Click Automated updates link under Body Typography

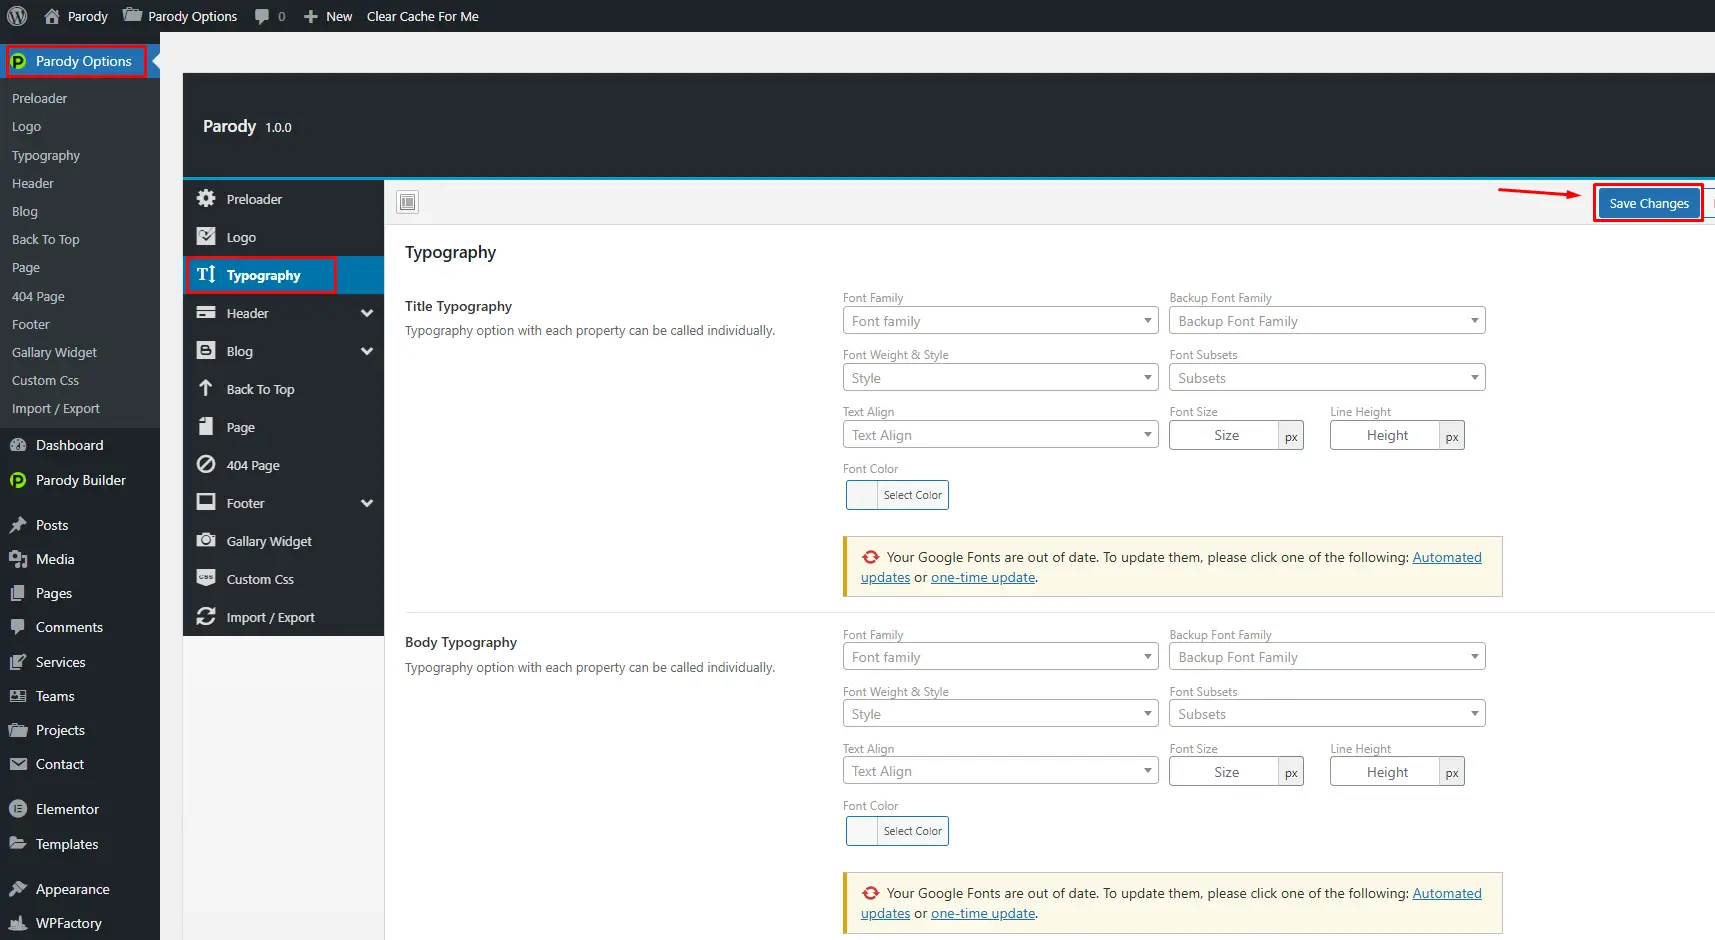pyautogui.click(x=1447, y=893)
